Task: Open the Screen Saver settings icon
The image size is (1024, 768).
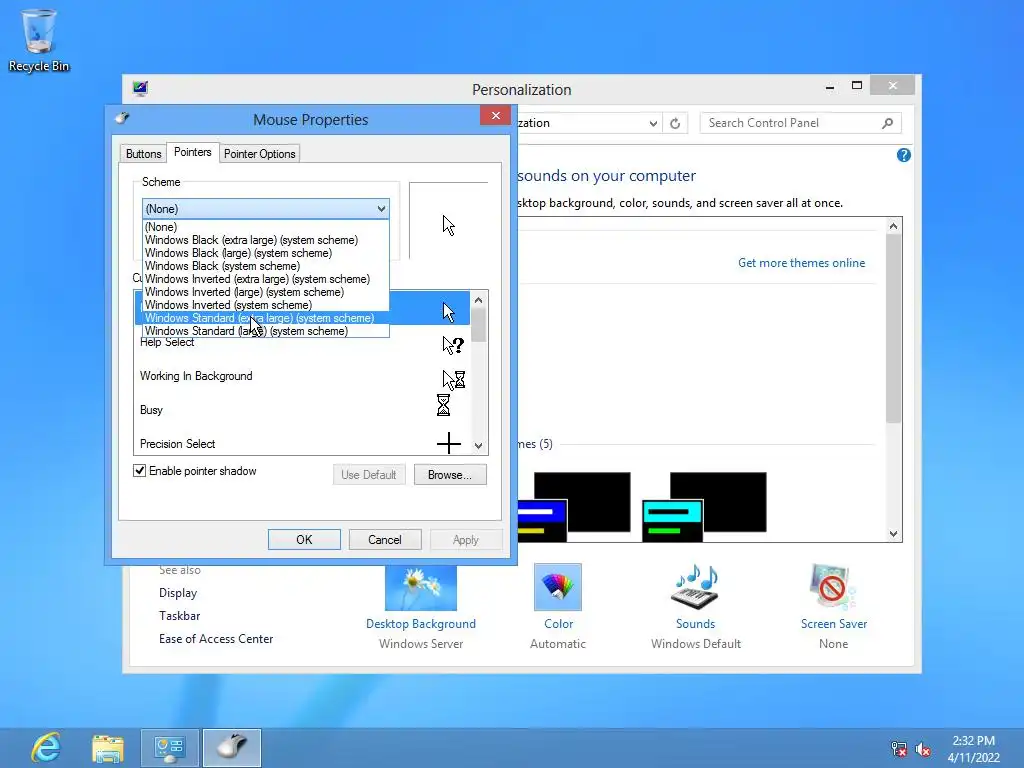Action: (833, 587)
